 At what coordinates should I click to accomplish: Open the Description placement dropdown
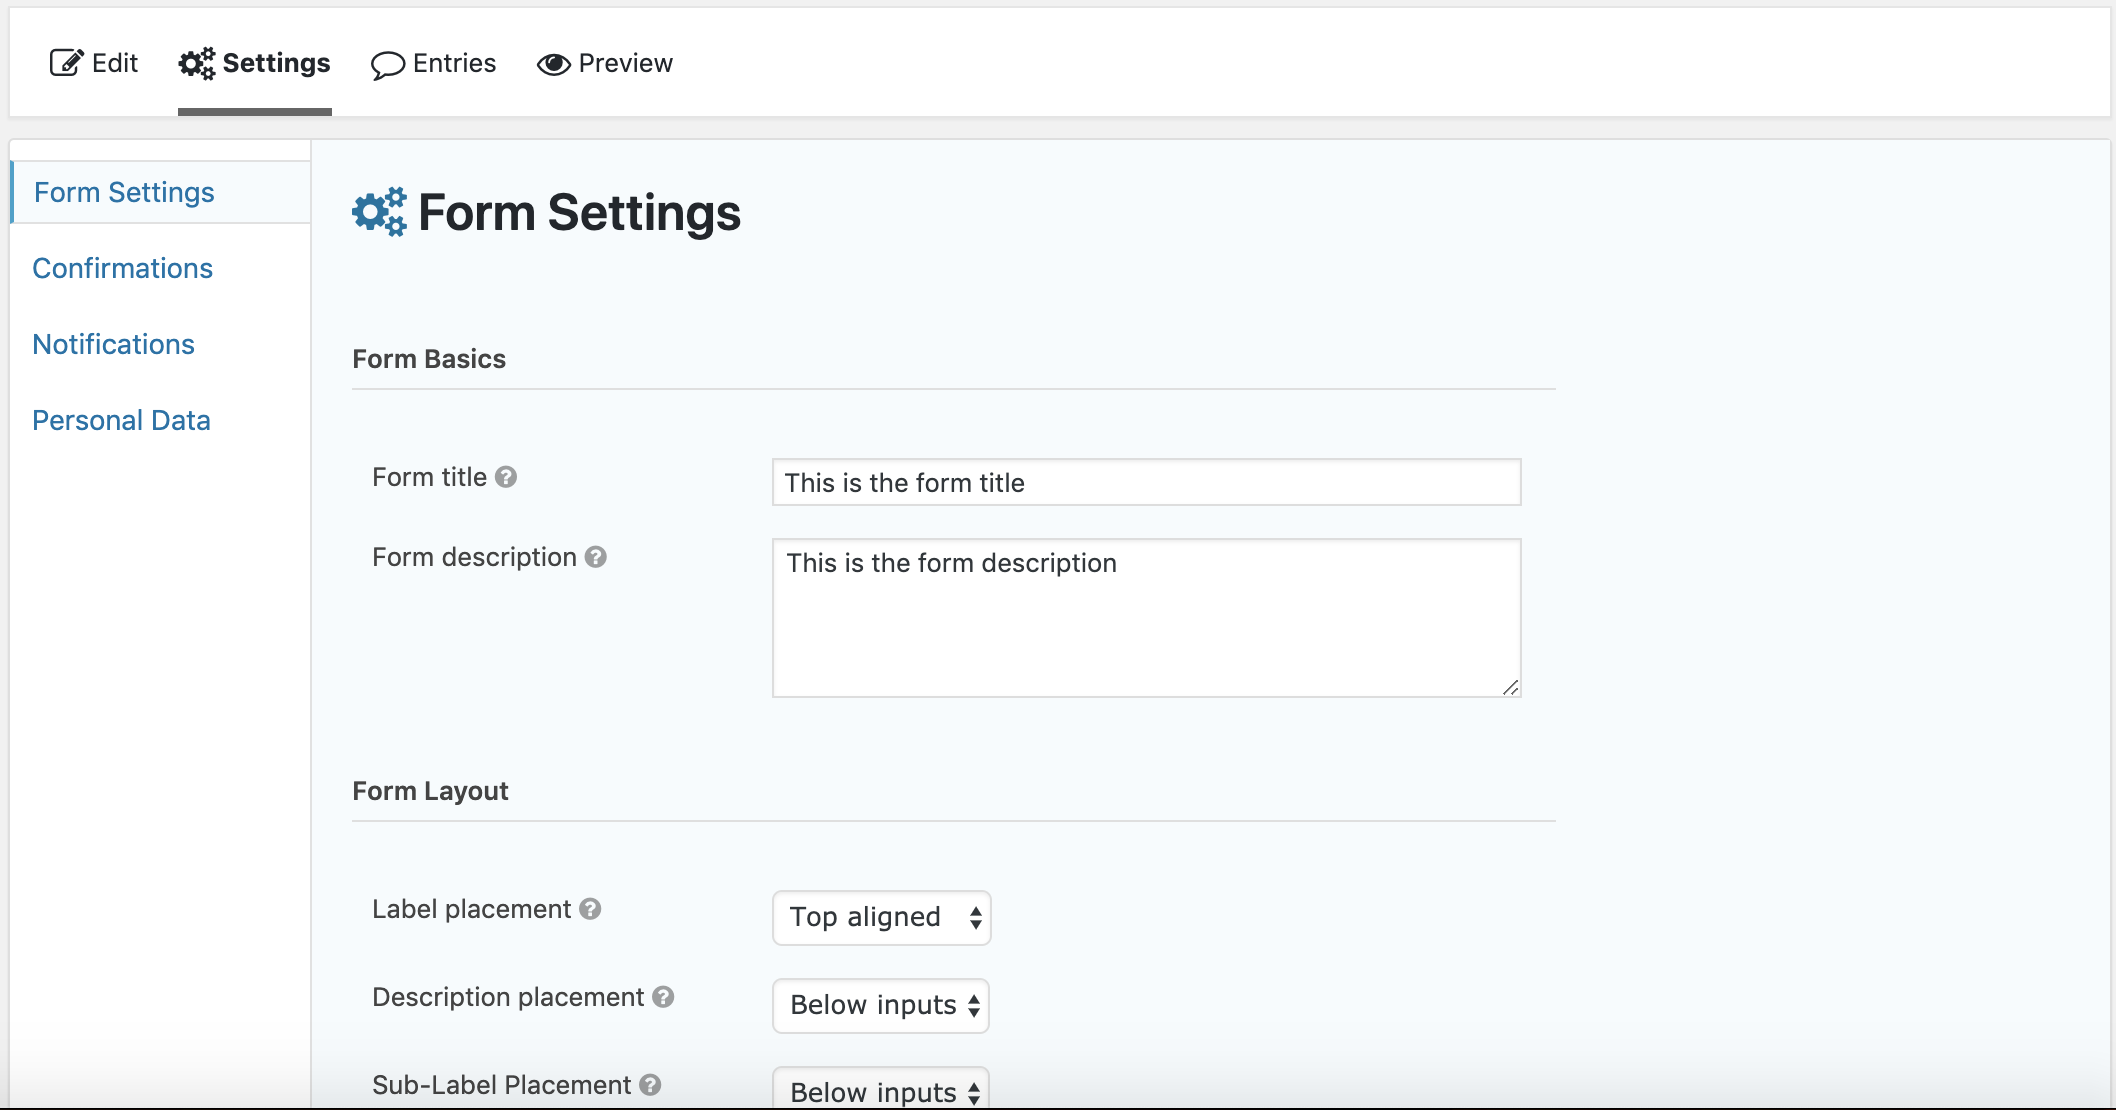click(x=880, y=1005)
